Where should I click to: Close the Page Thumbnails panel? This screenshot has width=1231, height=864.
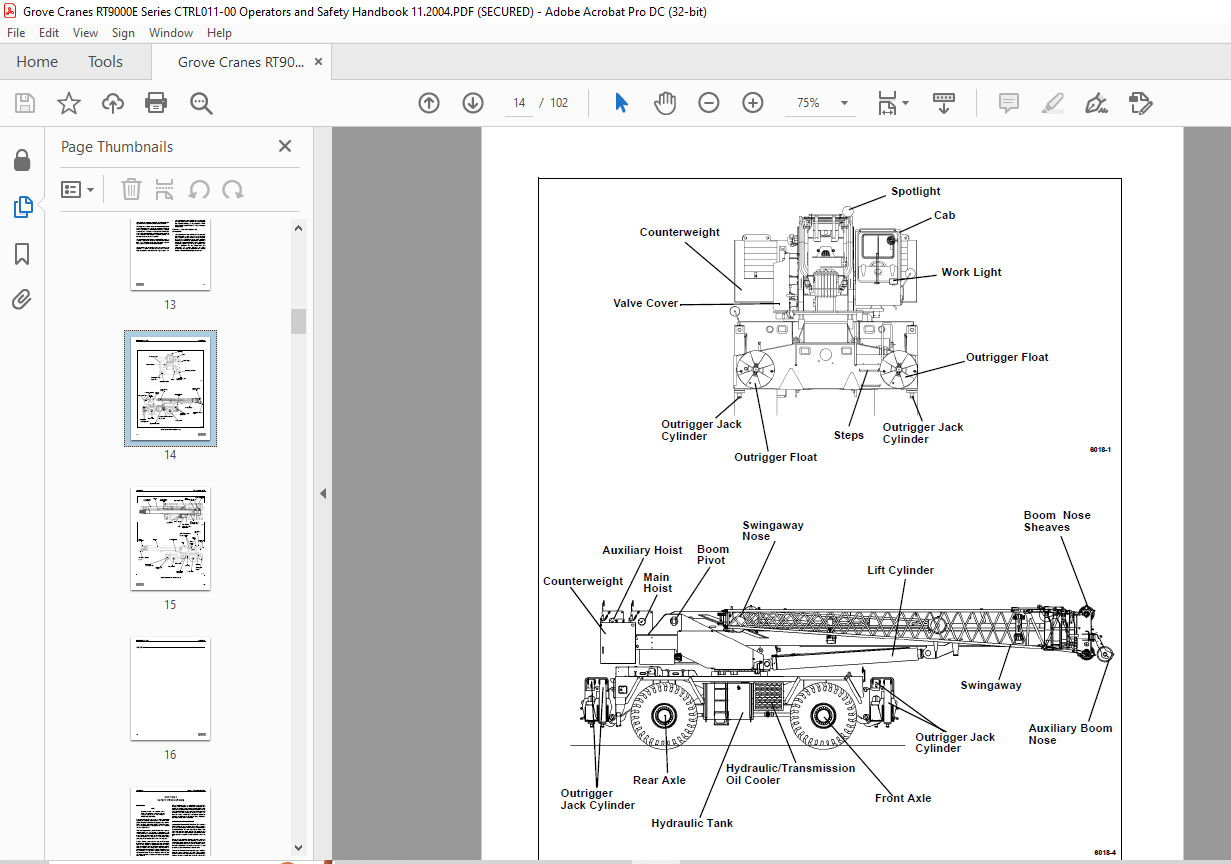[285, 146]
